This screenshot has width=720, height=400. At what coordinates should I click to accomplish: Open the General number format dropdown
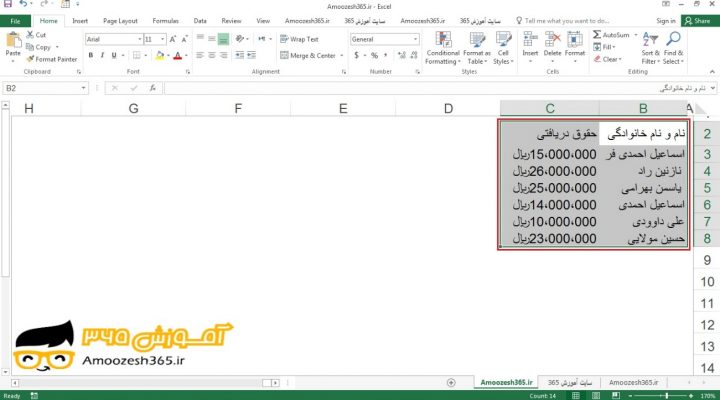click(x=415, y=39)
